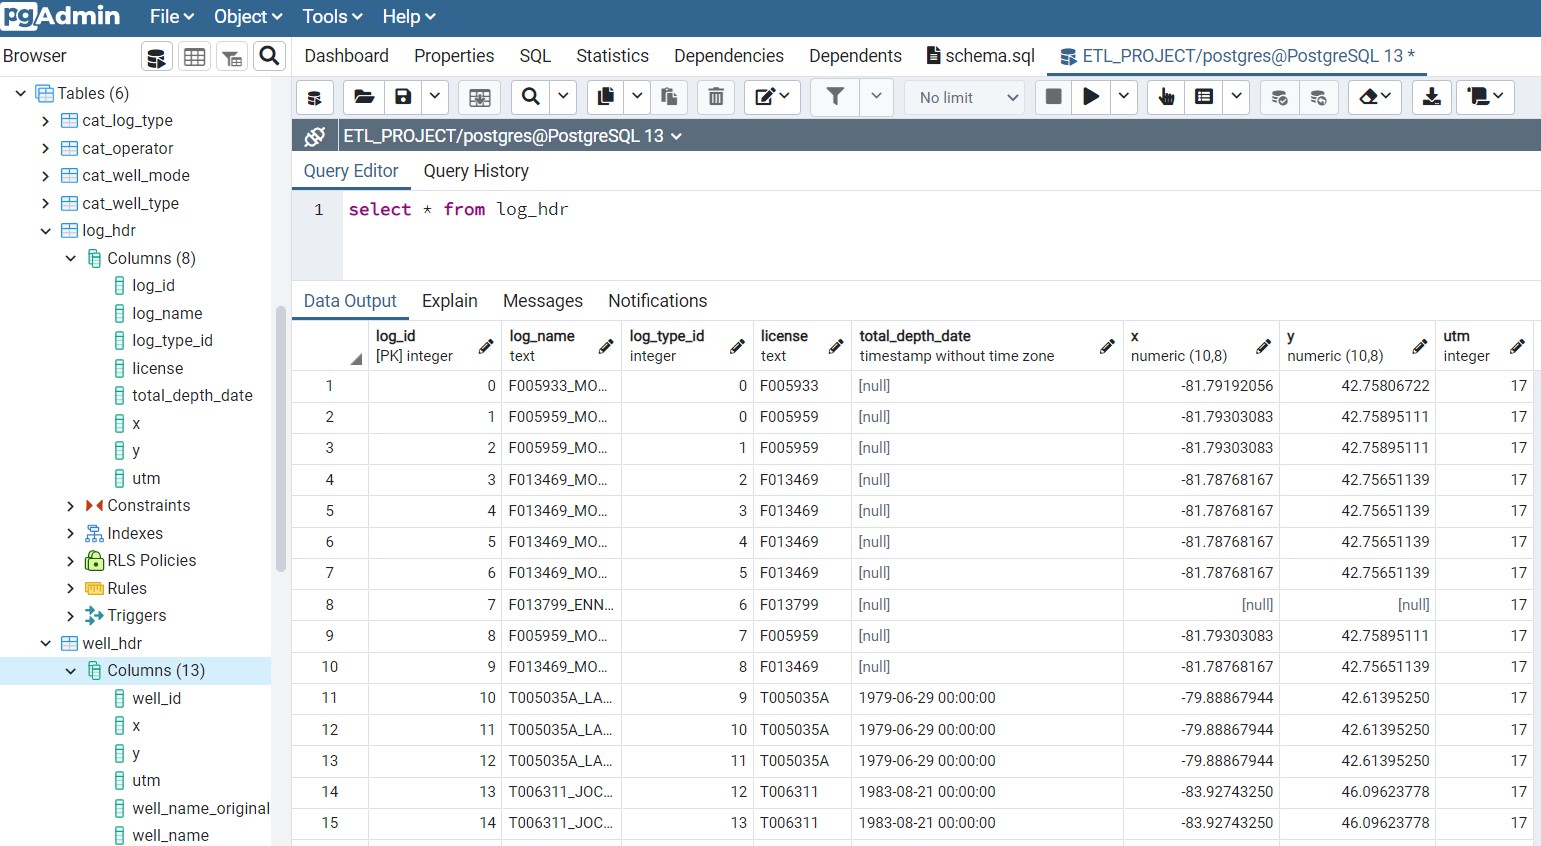Open the Explain results tab

(x=450, y=301)
